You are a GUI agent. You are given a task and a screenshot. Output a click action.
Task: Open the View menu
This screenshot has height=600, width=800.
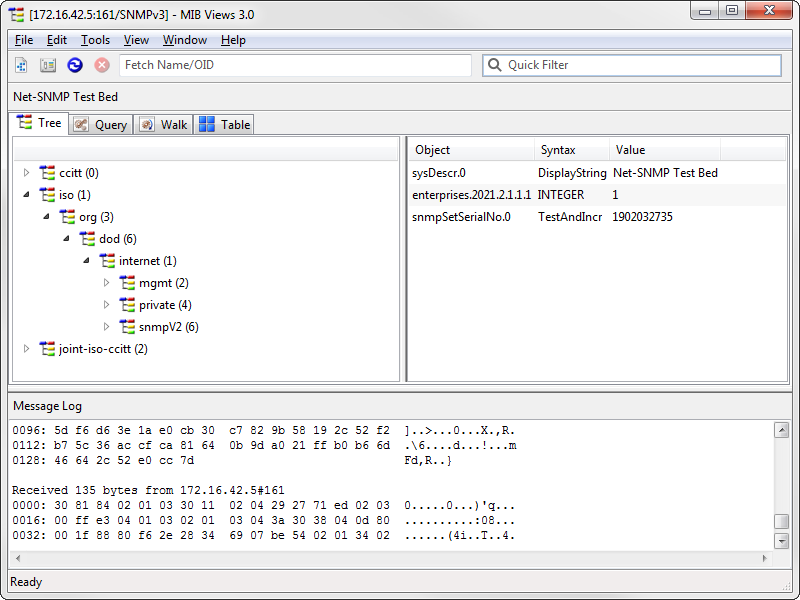click(x=136, y=40)
